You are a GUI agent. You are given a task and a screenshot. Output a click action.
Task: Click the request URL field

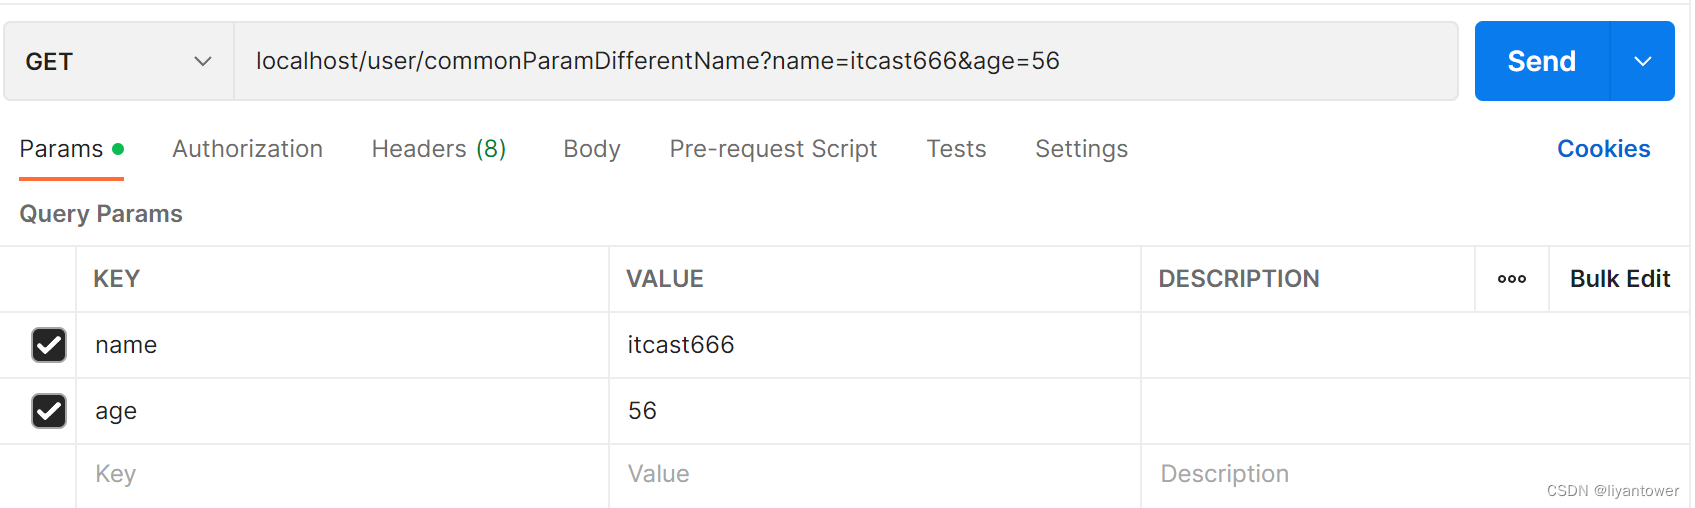click(846, 61)
